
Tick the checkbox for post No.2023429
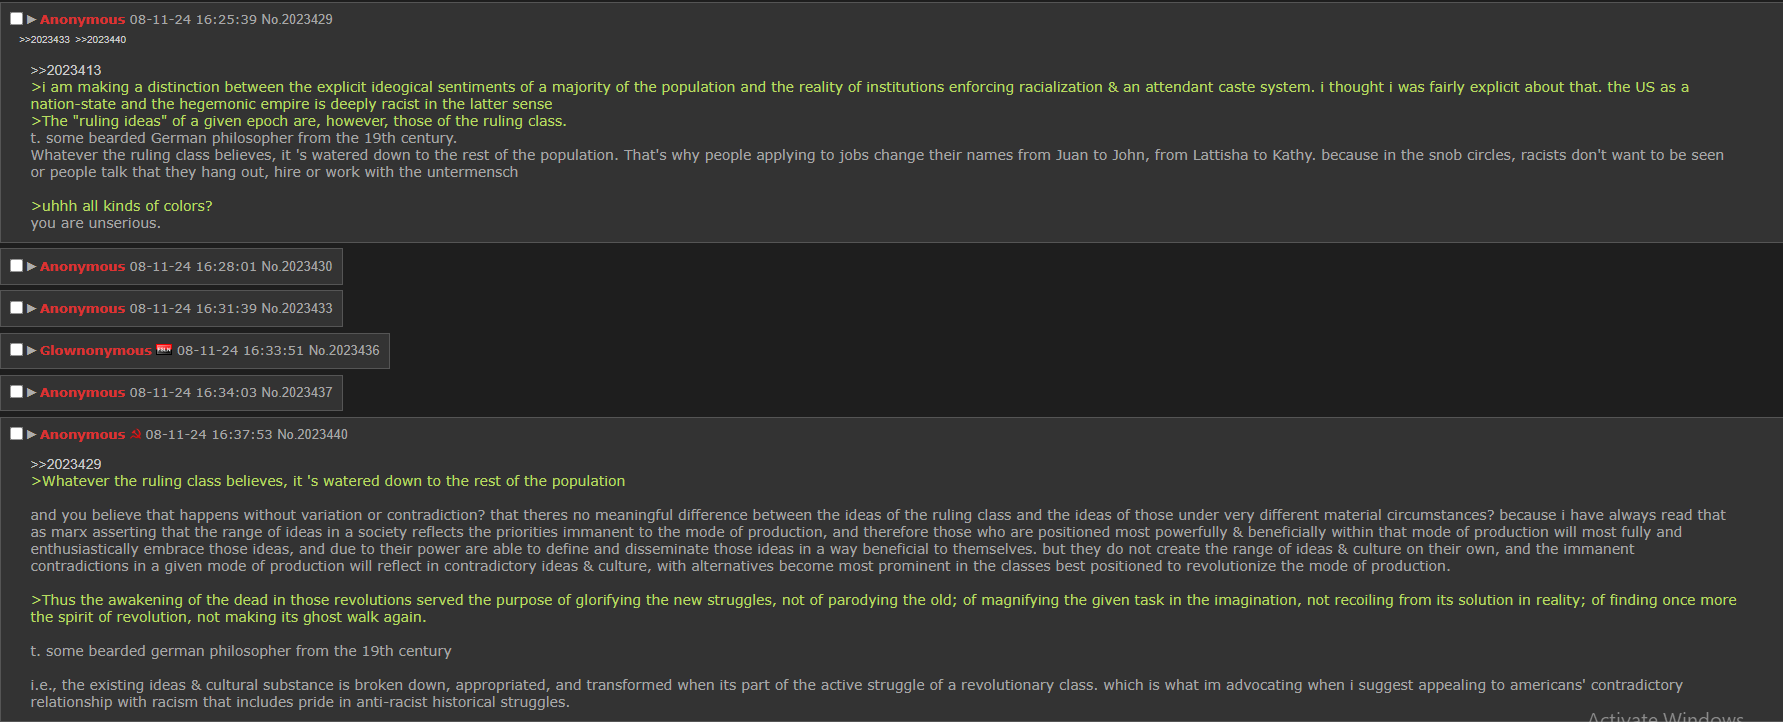16,19
